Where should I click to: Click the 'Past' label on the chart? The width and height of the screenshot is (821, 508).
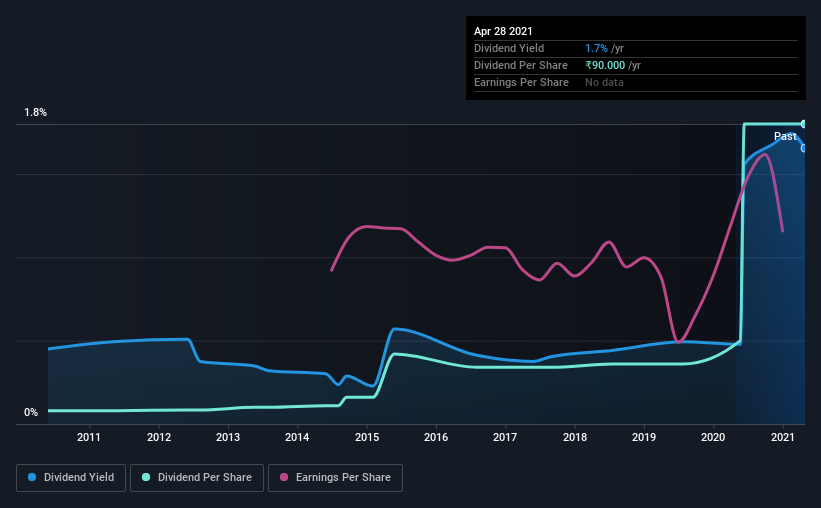tap(785, 136)
